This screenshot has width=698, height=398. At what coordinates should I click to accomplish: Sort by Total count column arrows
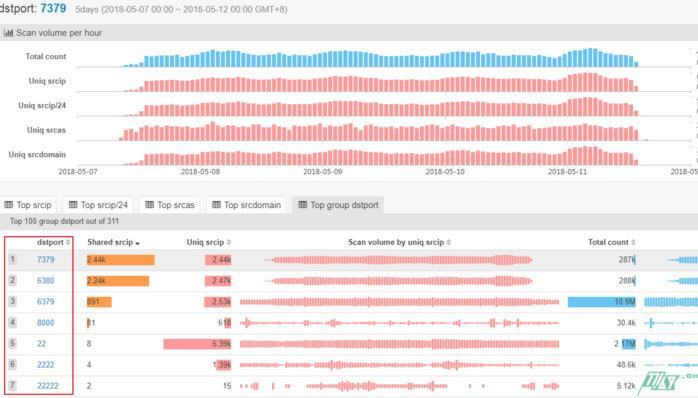(633, 242)
